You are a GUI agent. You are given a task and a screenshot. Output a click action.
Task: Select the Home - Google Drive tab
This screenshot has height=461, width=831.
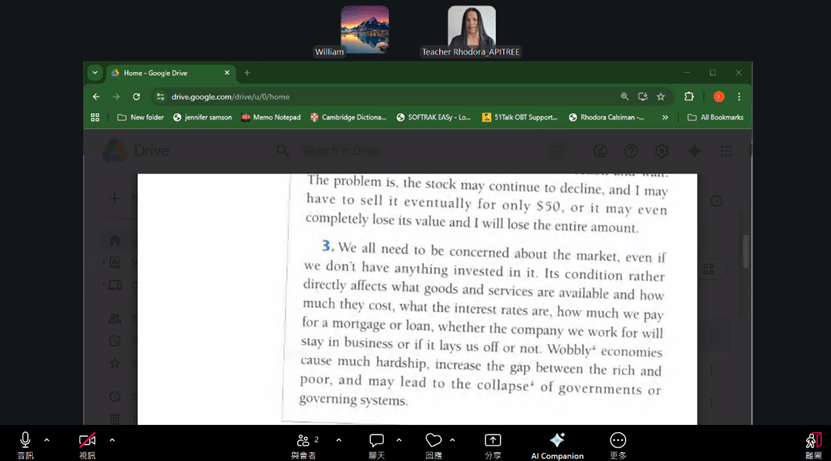pos(170,73)
